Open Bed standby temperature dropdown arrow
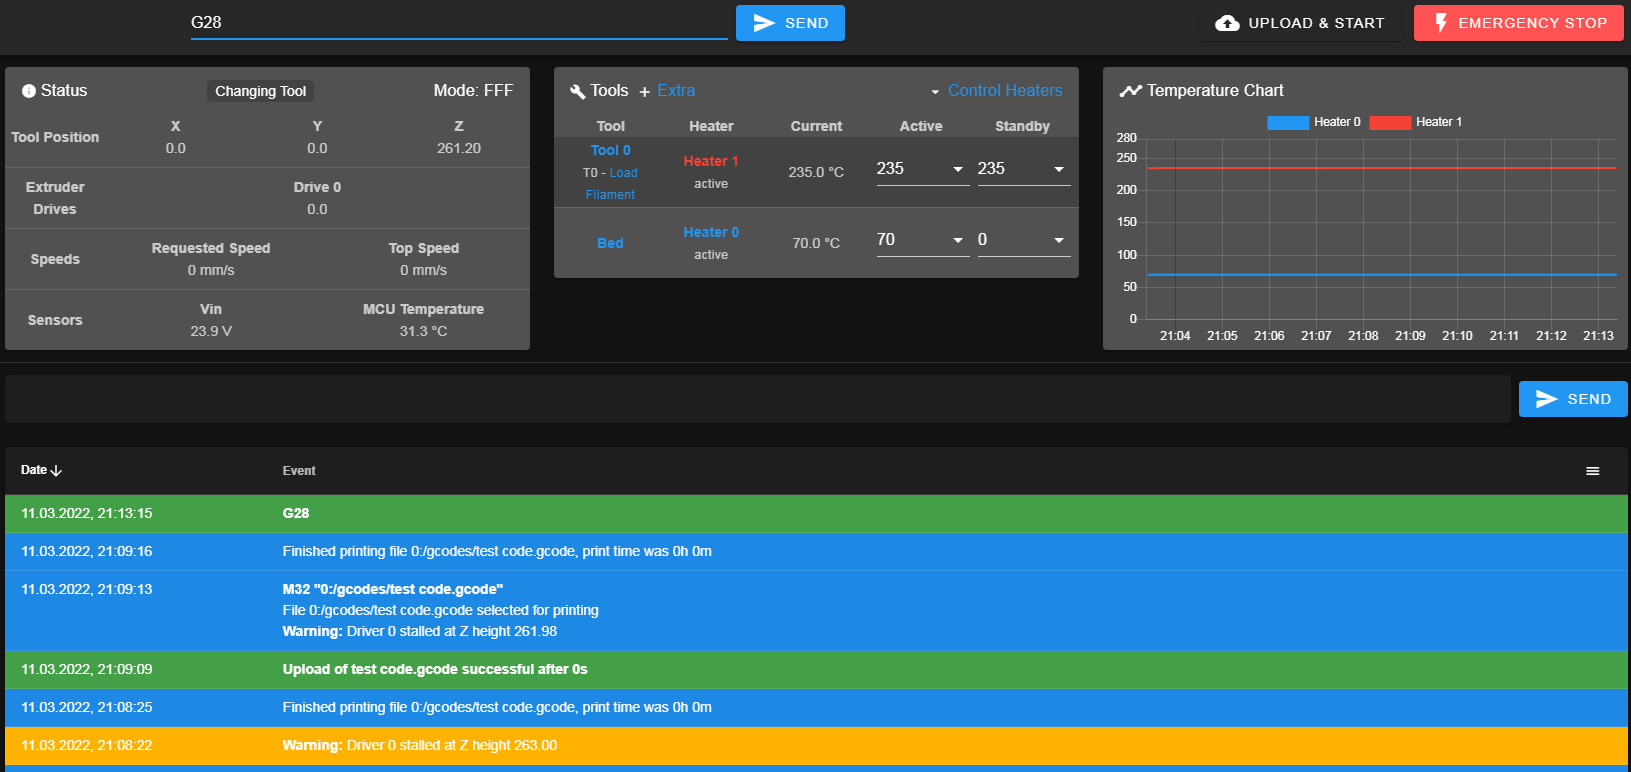This screenshot has height=772, width=1631. click(x=1059, y=240)
